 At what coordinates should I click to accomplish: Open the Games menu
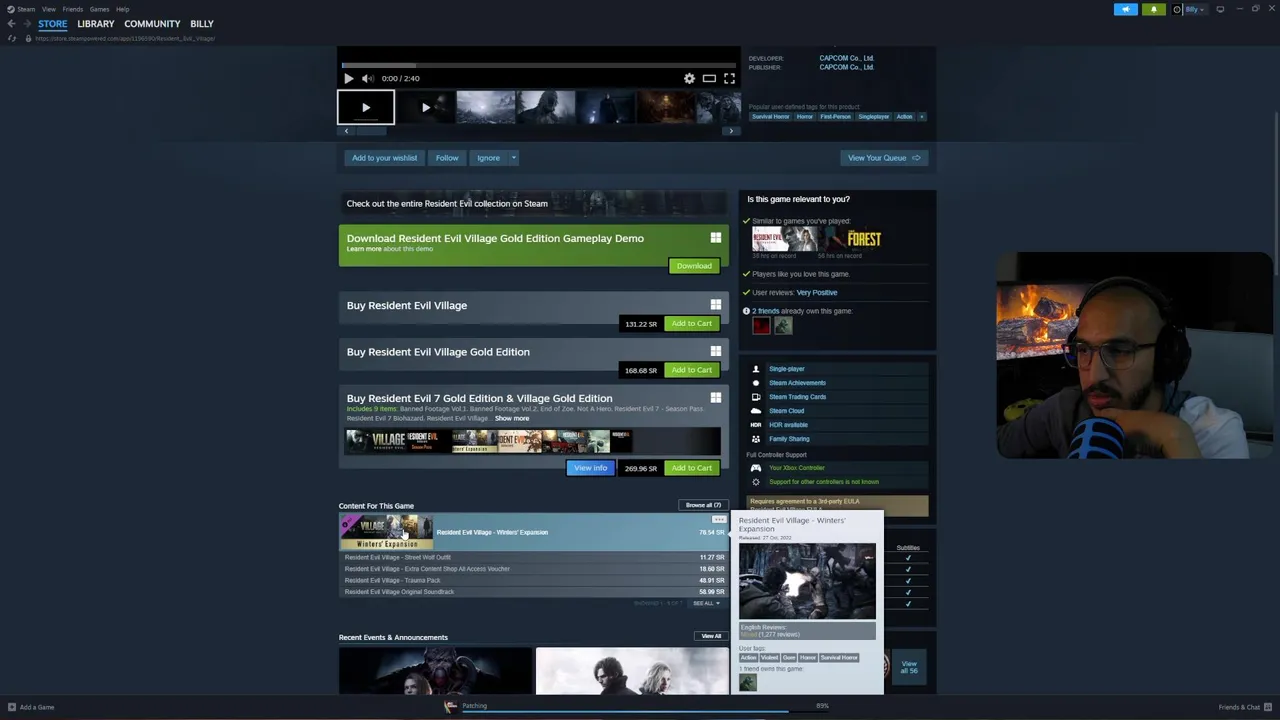pyautogui.click(x=99, y=9)
